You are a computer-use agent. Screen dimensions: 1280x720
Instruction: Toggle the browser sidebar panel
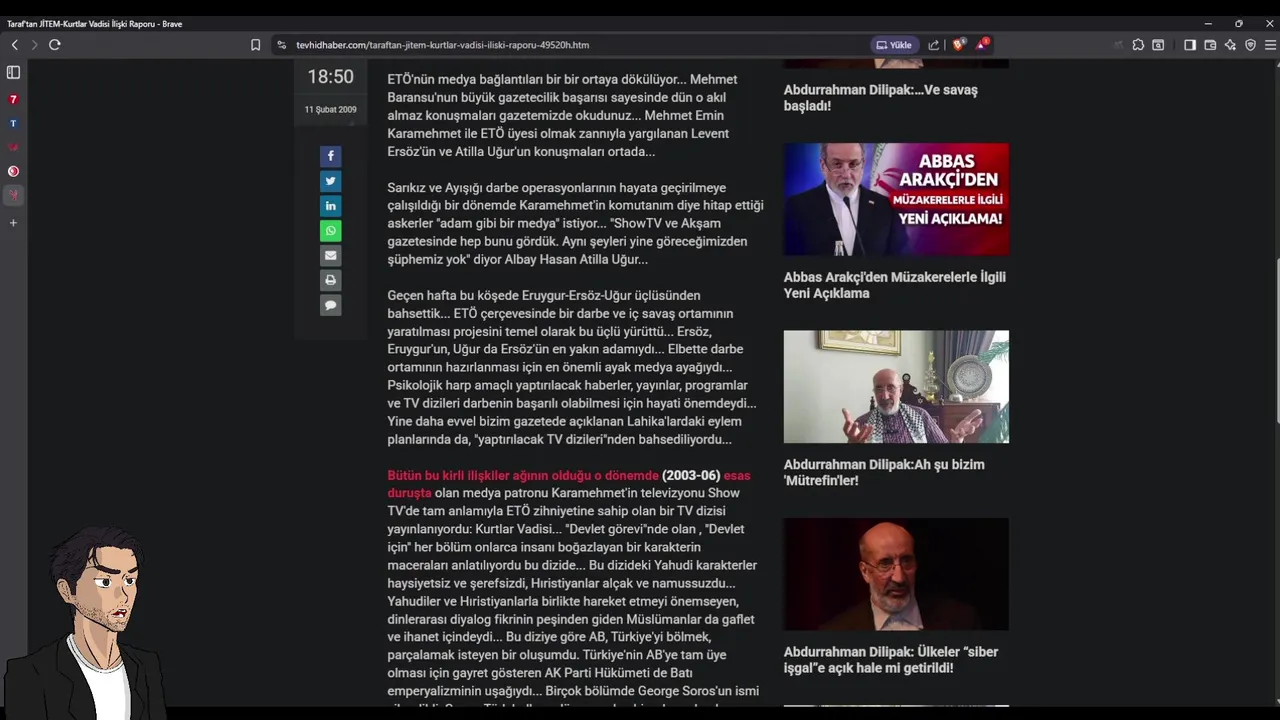[1190, 45]
